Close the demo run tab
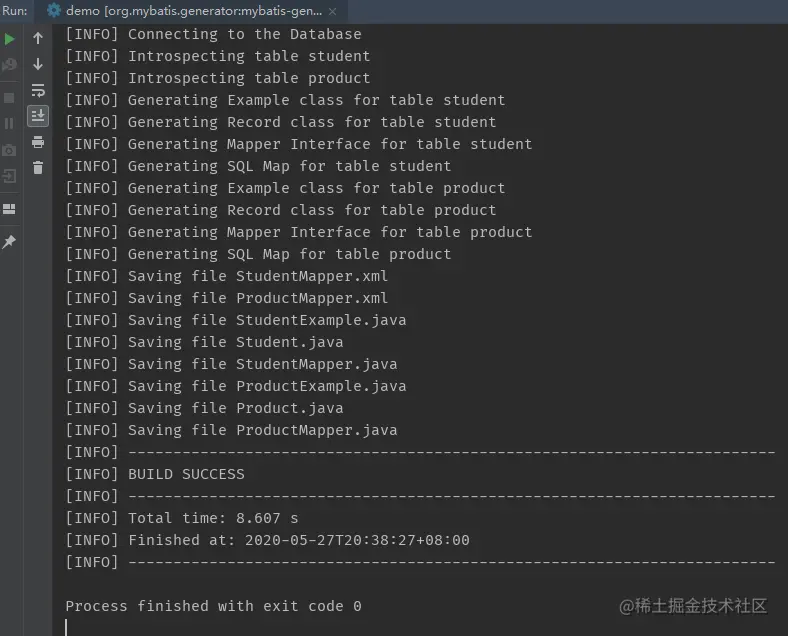 coord(332,11)
